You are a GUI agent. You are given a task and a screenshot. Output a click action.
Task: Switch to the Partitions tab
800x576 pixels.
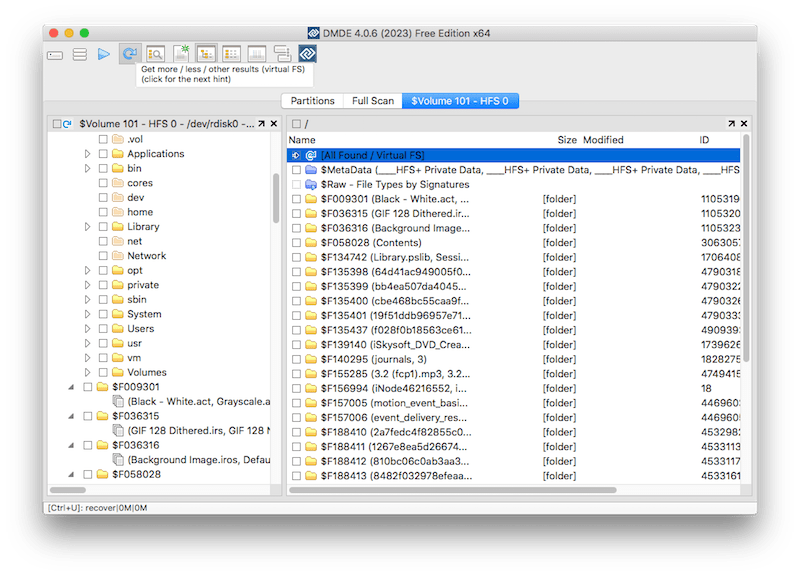(312, 100)
